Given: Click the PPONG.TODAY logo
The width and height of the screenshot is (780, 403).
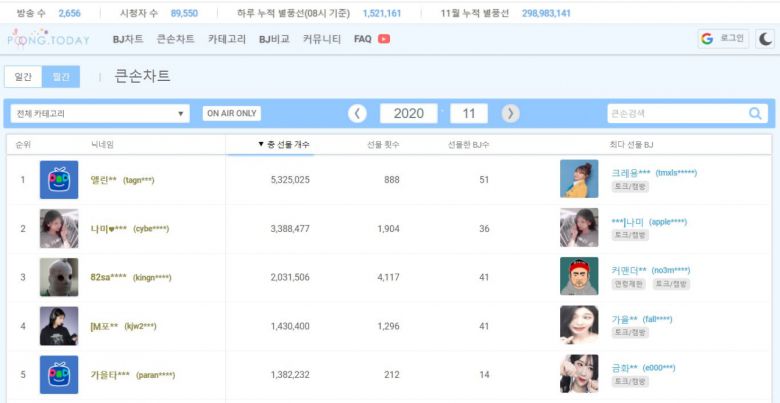Looking at the screenshot, I should 48,39.
